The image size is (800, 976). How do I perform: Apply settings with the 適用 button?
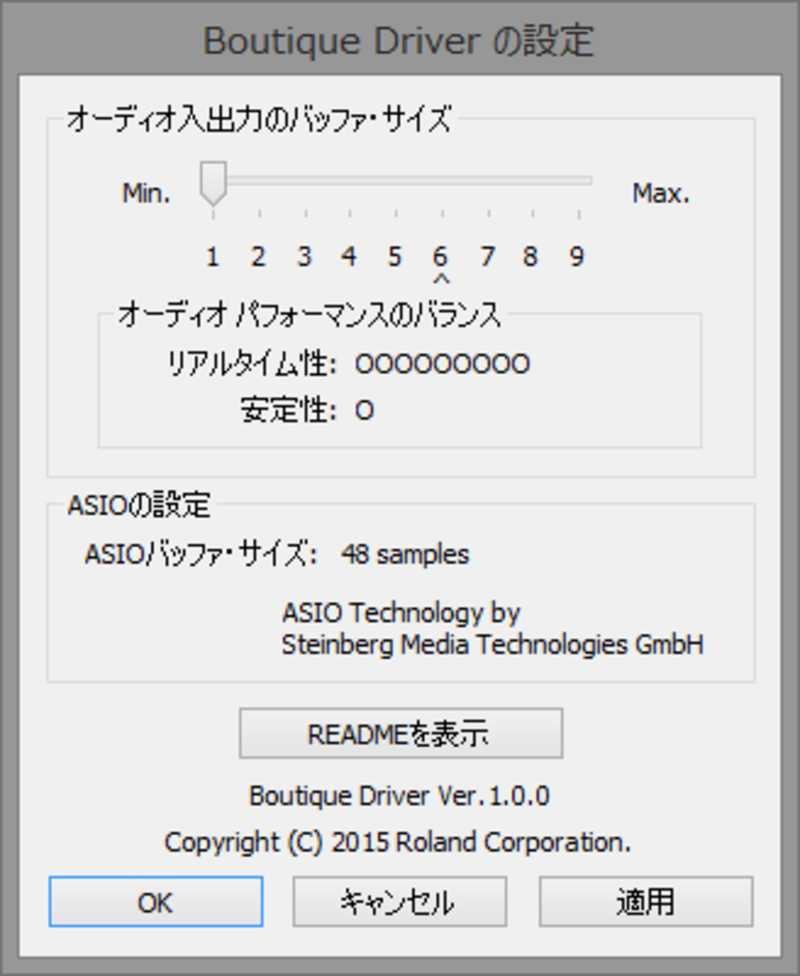[646, 901]
